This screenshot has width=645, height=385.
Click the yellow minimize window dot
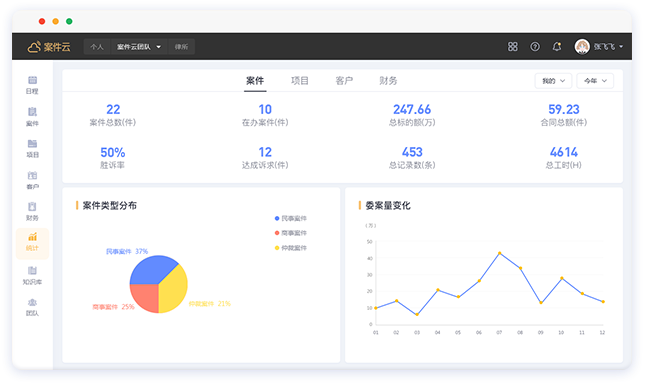(x=56, y=21)
